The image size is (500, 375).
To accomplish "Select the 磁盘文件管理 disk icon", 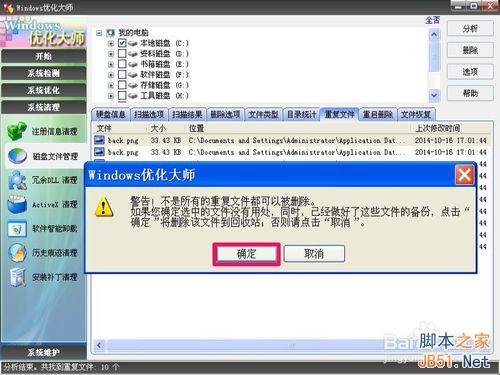I will tap(17, 156).
